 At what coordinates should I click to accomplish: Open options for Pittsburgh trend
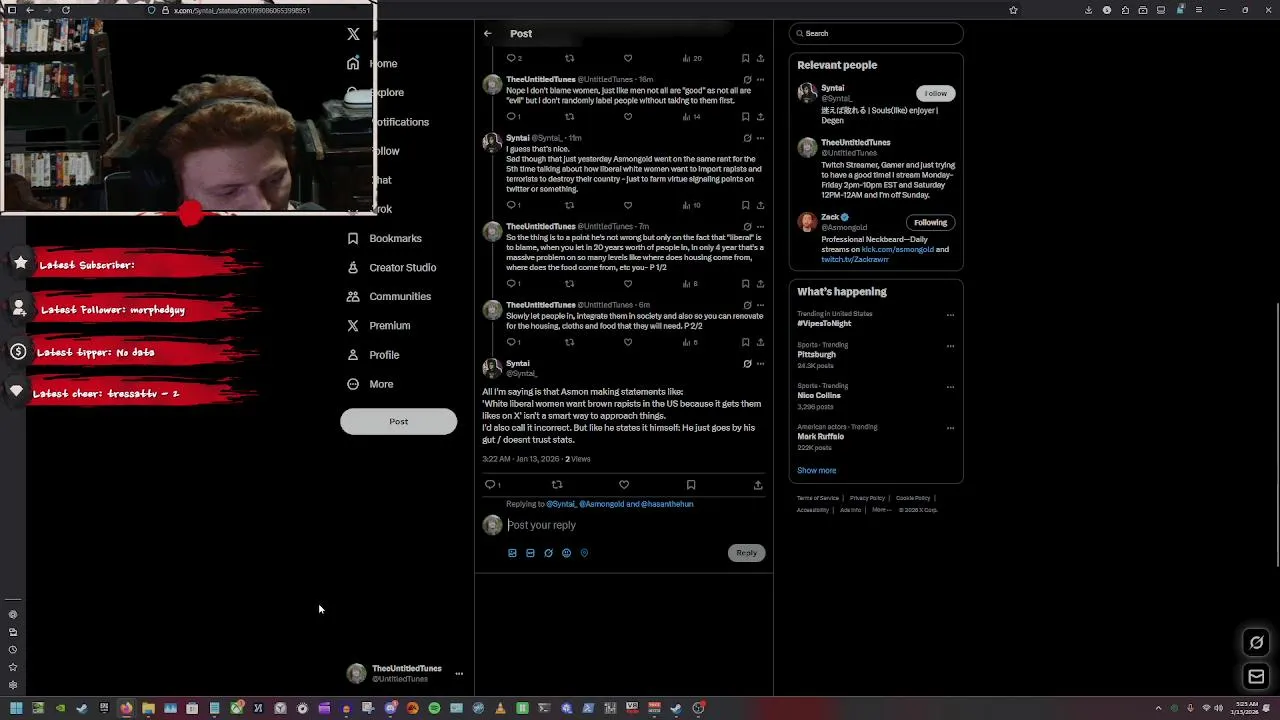point(950,346)
